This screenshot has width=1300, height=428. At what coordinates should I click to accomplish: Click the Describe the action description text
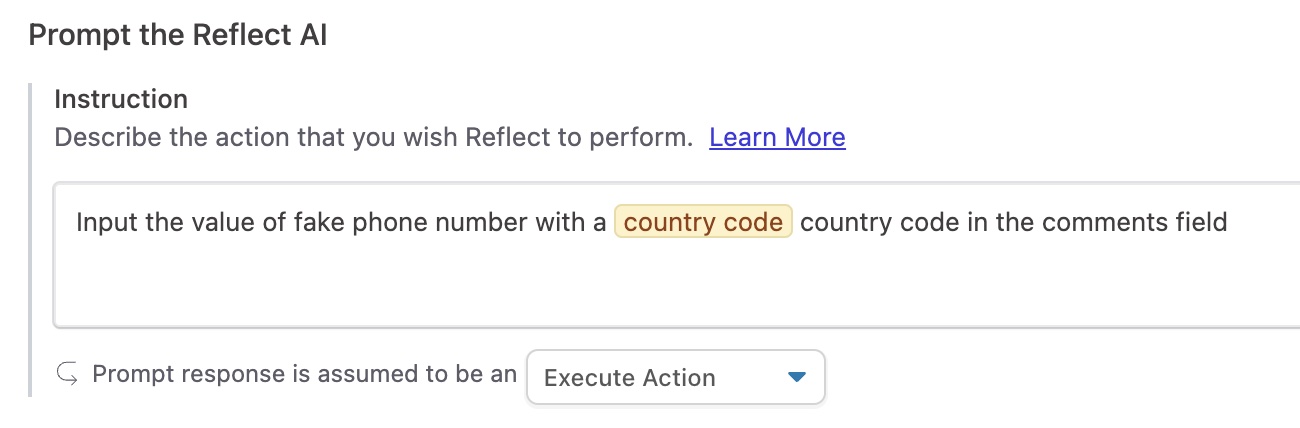(x=373, y=138)
